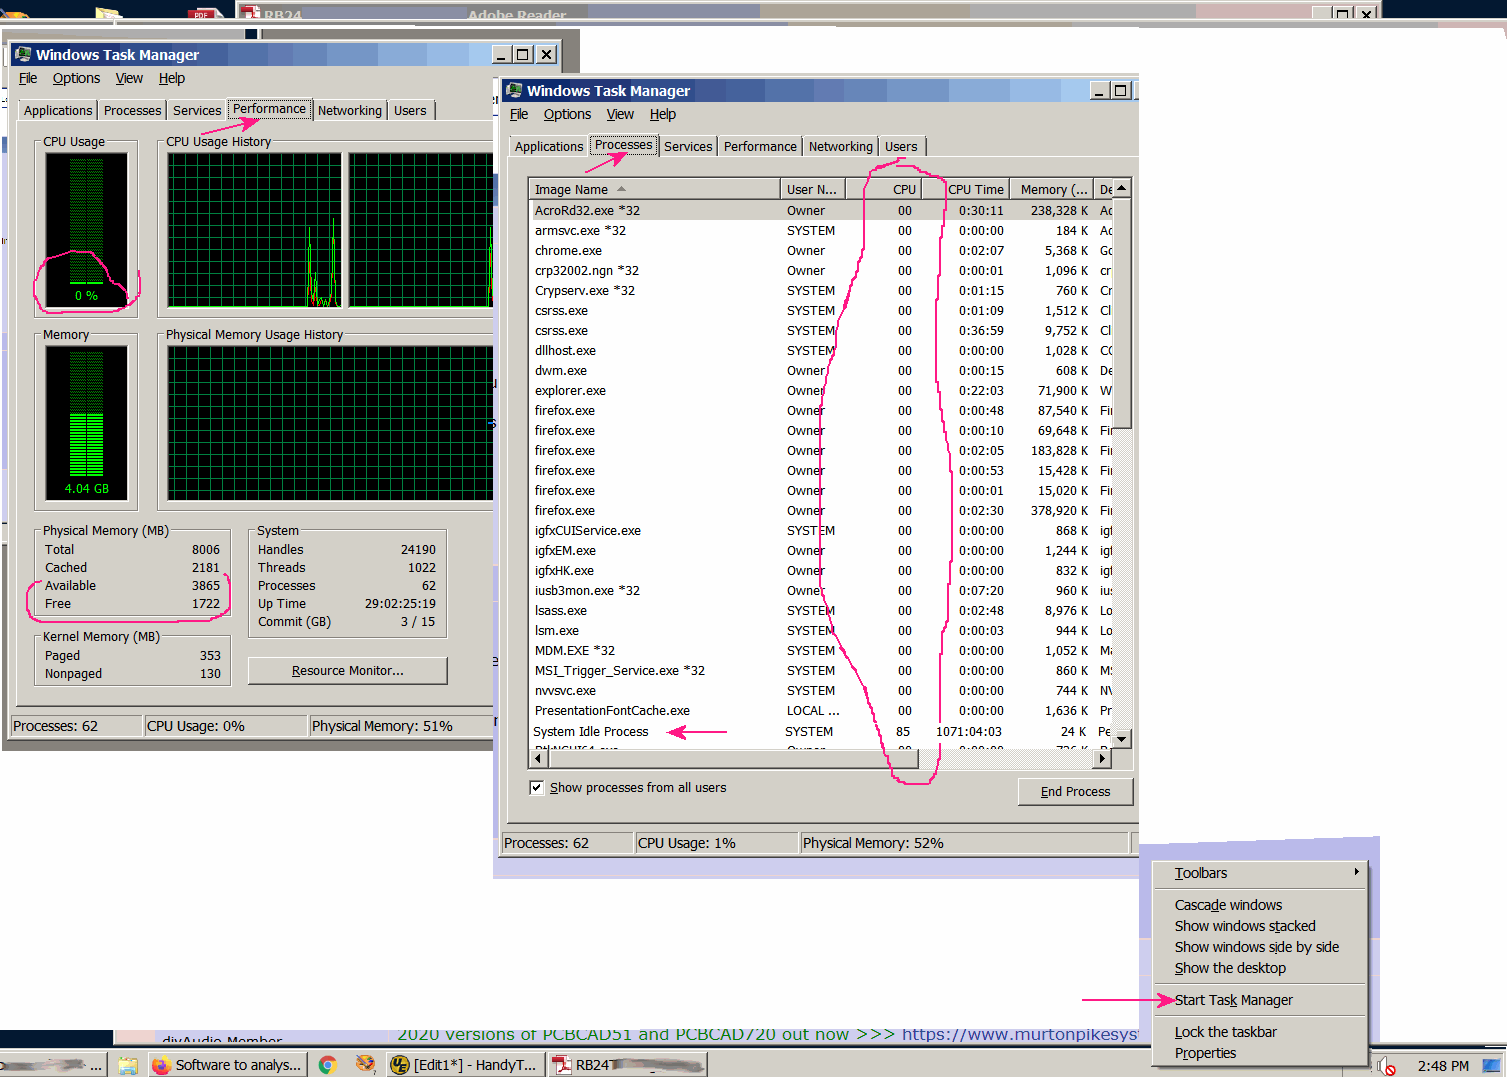Click the Task Manager title icon in Performance window
The image size is (1507, 1077).
tap(23, 54)
